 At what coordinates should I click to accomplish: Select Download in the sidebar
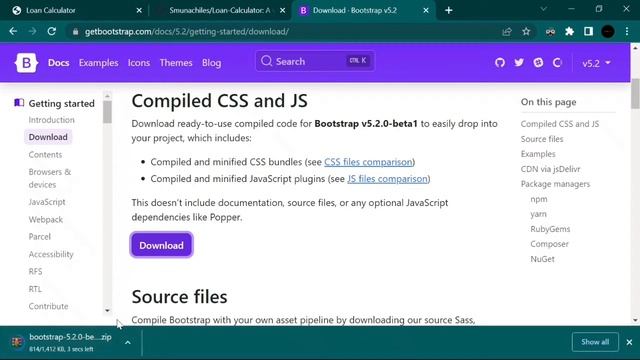coord(48,137)
